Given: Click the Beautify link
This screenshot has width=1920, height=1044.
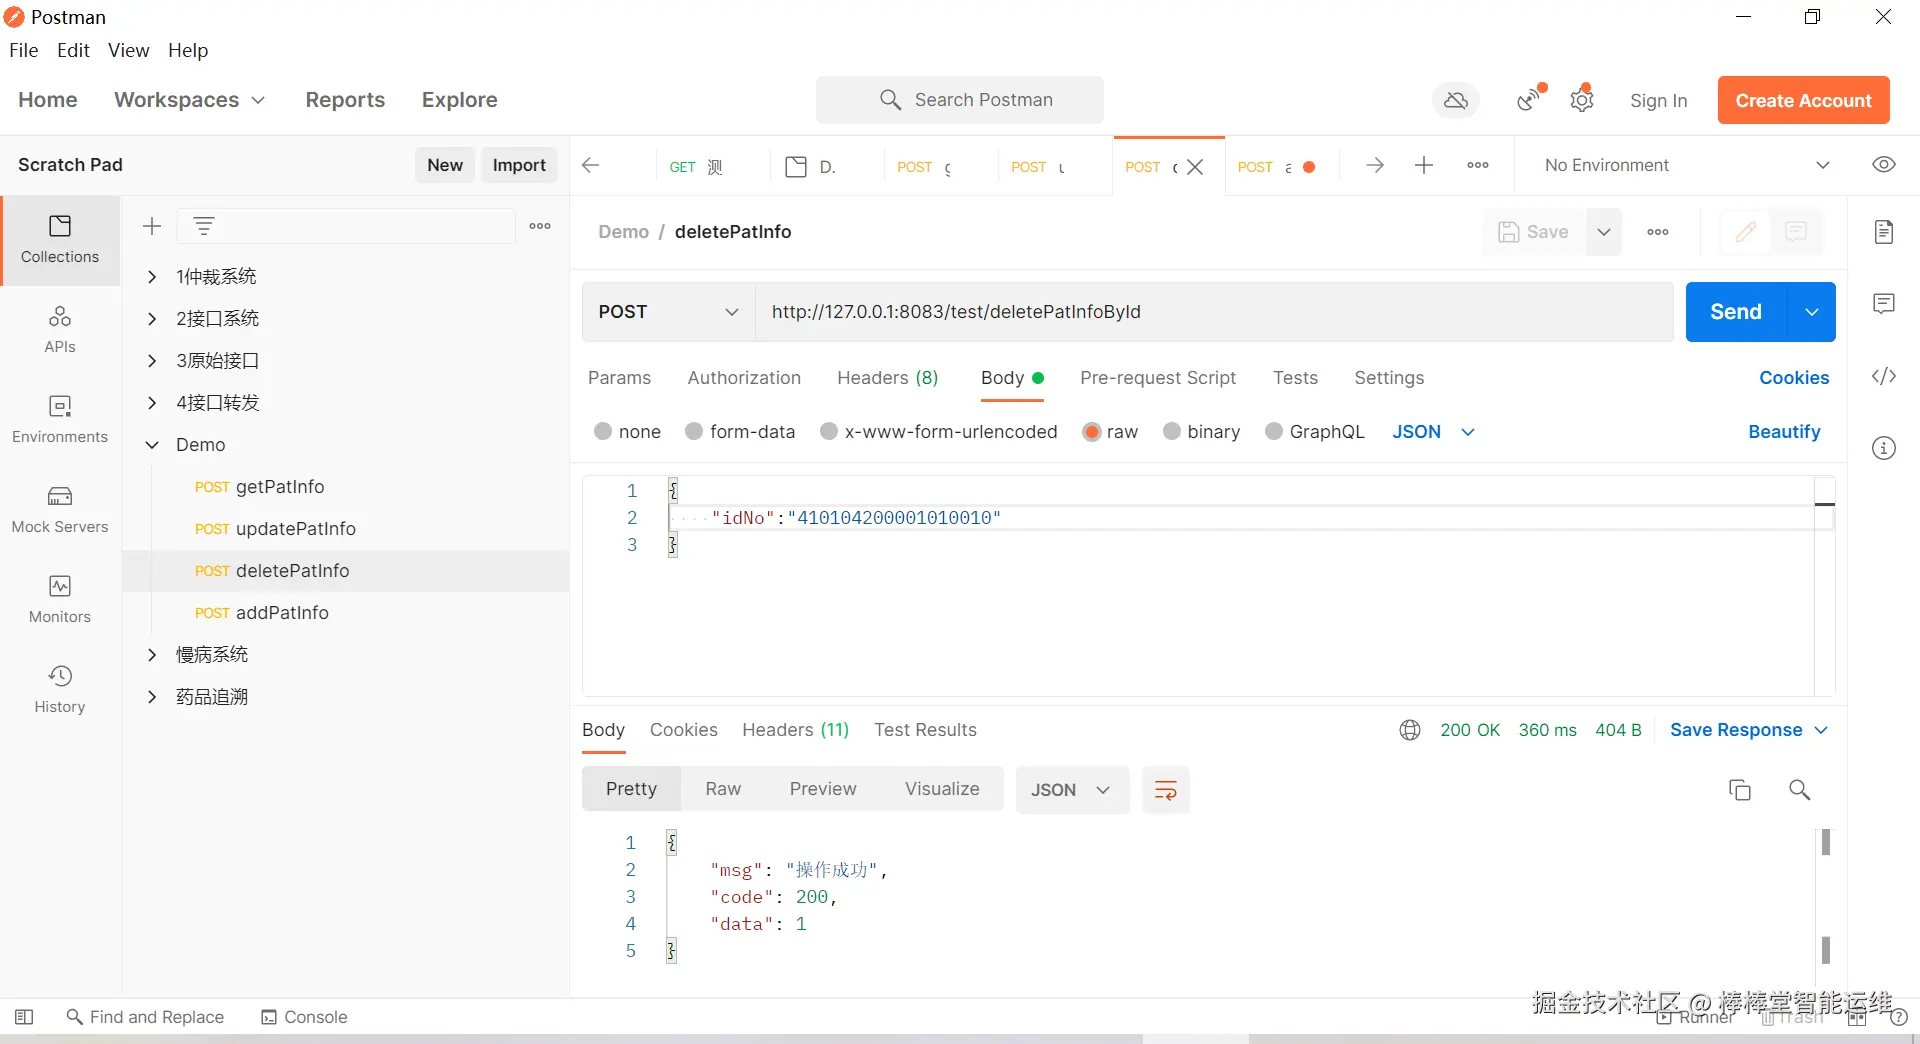Looking at the screenshot, I should 1784,432.
